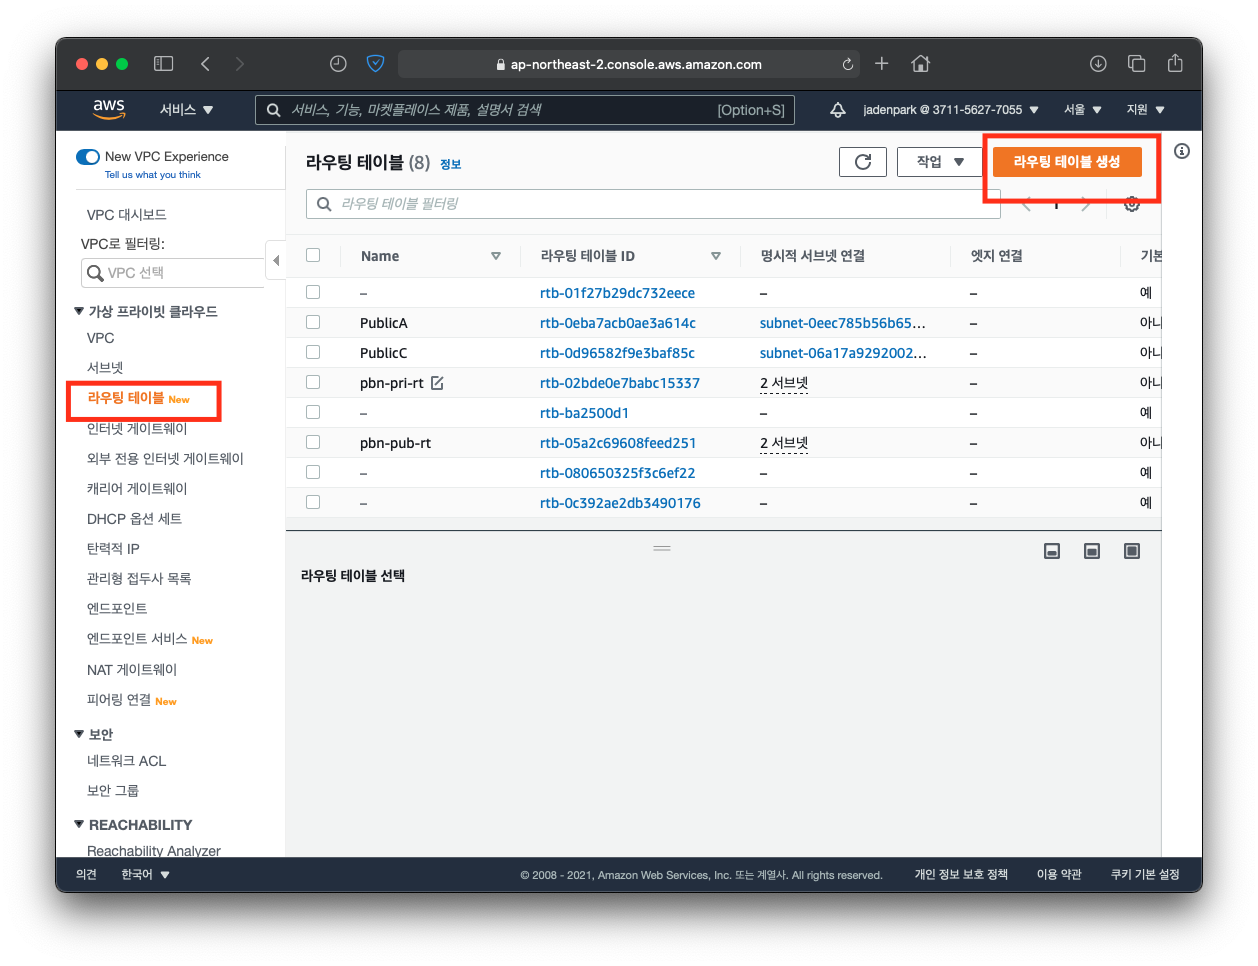The image size is (1258, 966).
Task: Sort by 라우팅 테이블 ID column arrow
Action: [x=716, y=256]
